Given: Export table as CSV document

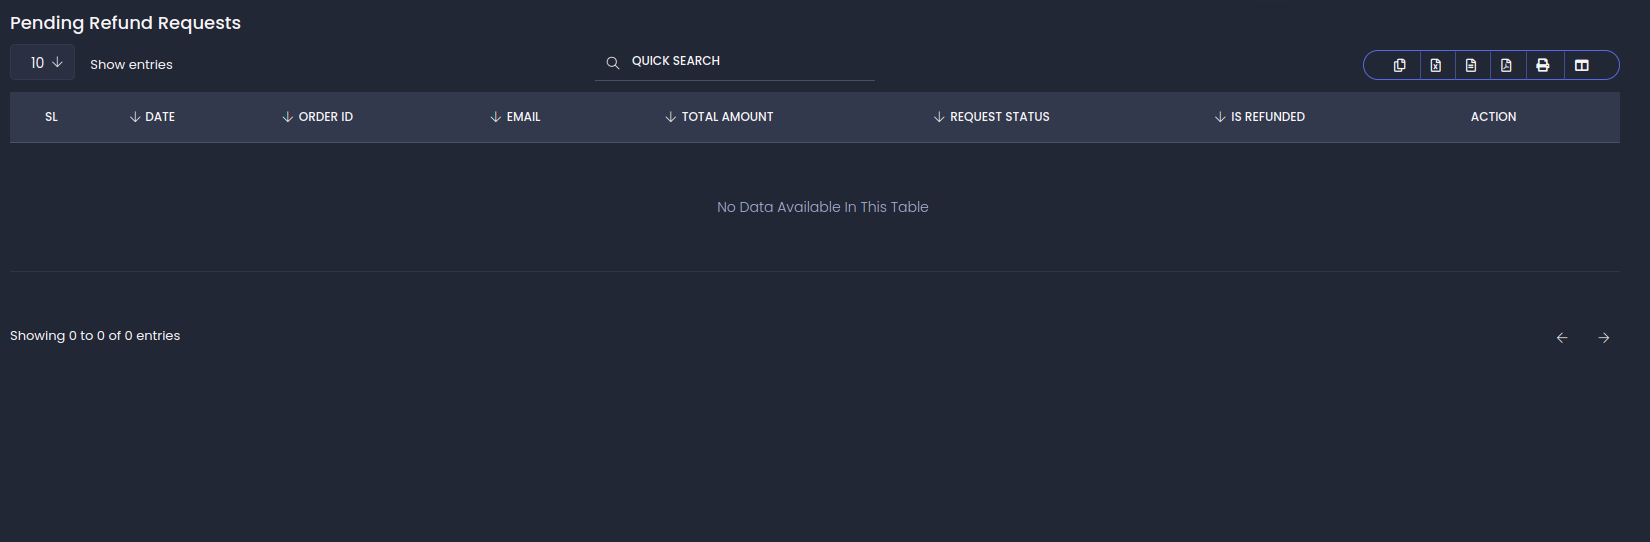Looking at the screenshot, I should 1471,65.
